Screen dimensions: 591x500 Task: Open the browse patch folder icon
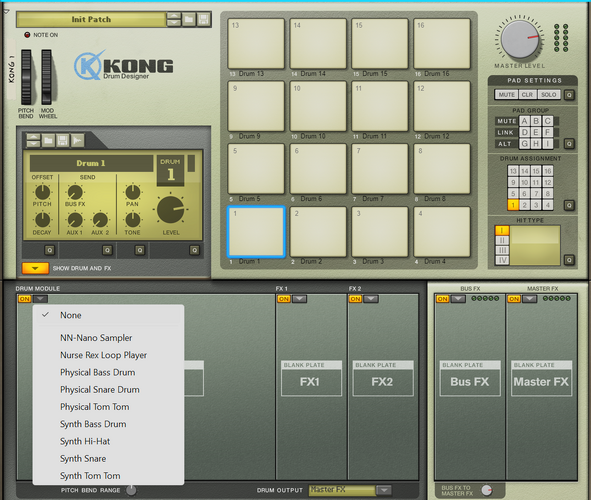[189, 19]
